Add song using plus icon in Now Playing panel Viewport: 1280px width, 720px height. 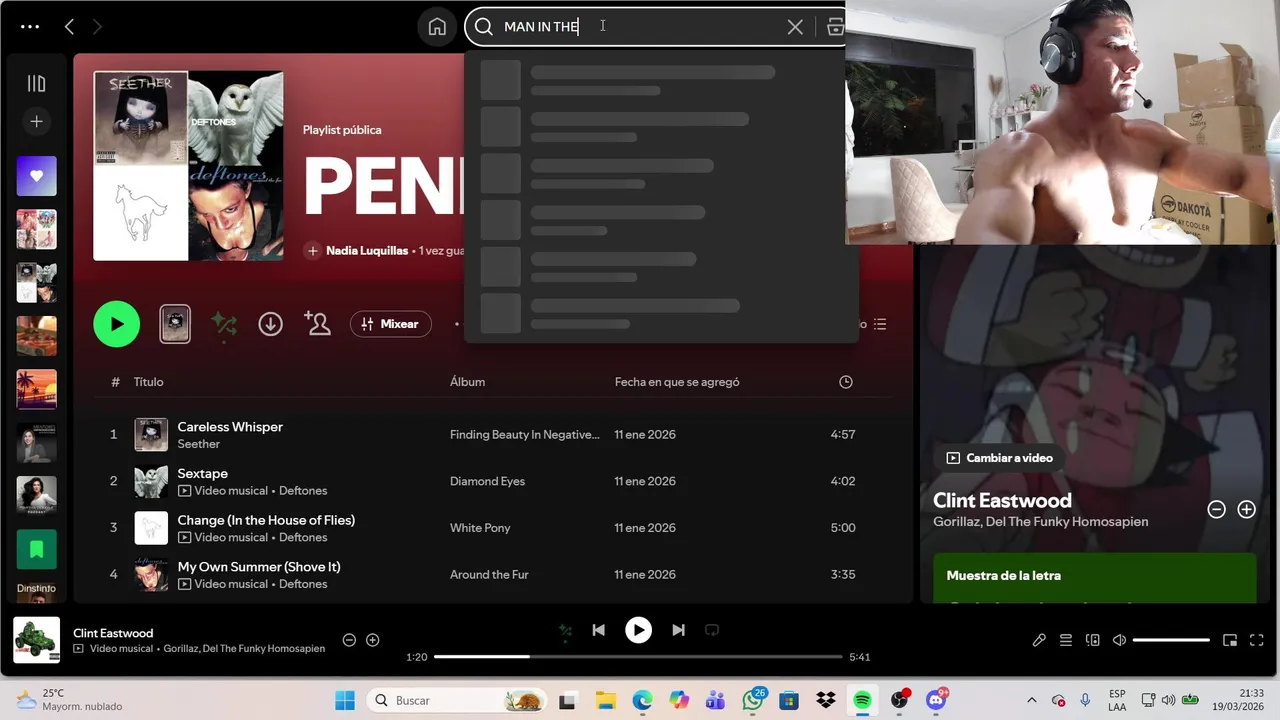coord(1246,510)
